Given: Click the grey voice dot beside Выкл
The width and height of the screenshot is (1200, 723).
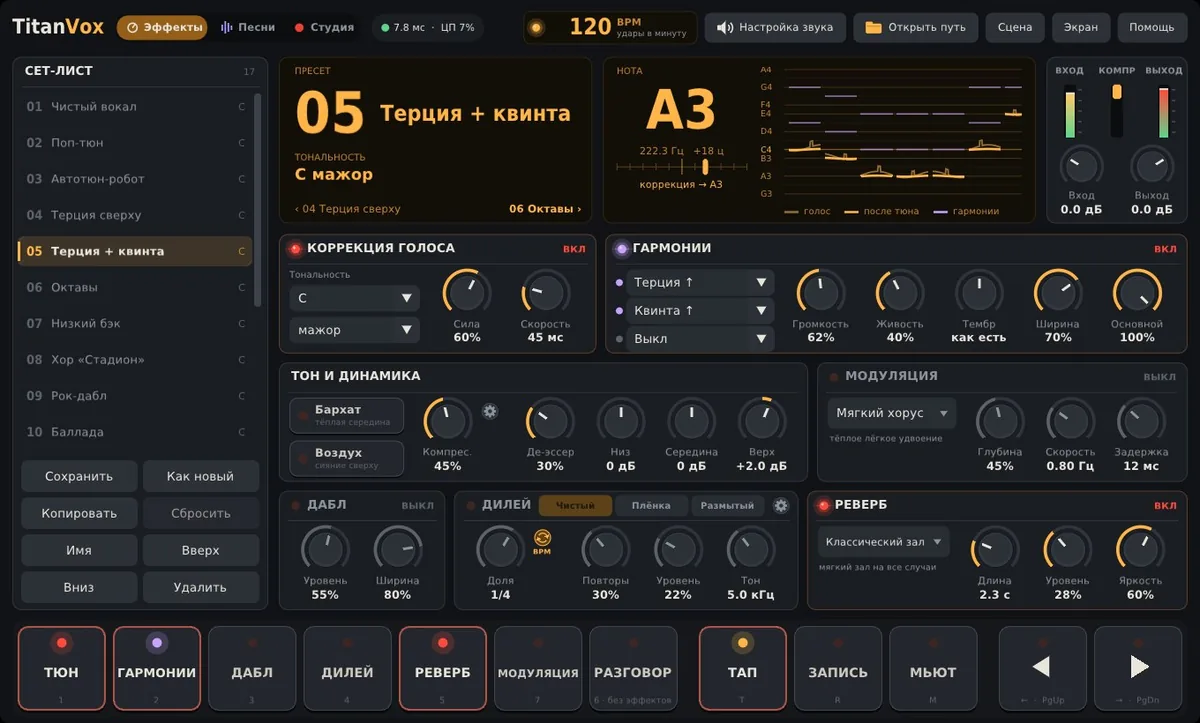Looking at the screenshot, I should click(620, 339).
